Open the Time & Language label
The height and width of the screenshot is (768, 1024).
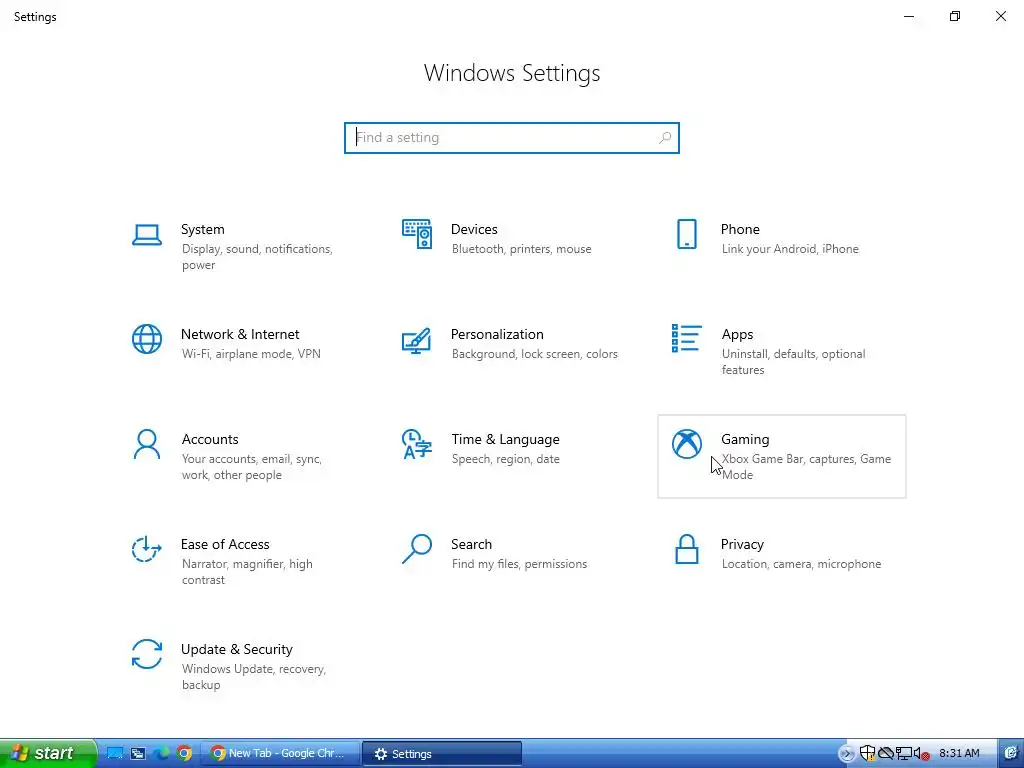point(505,440)
